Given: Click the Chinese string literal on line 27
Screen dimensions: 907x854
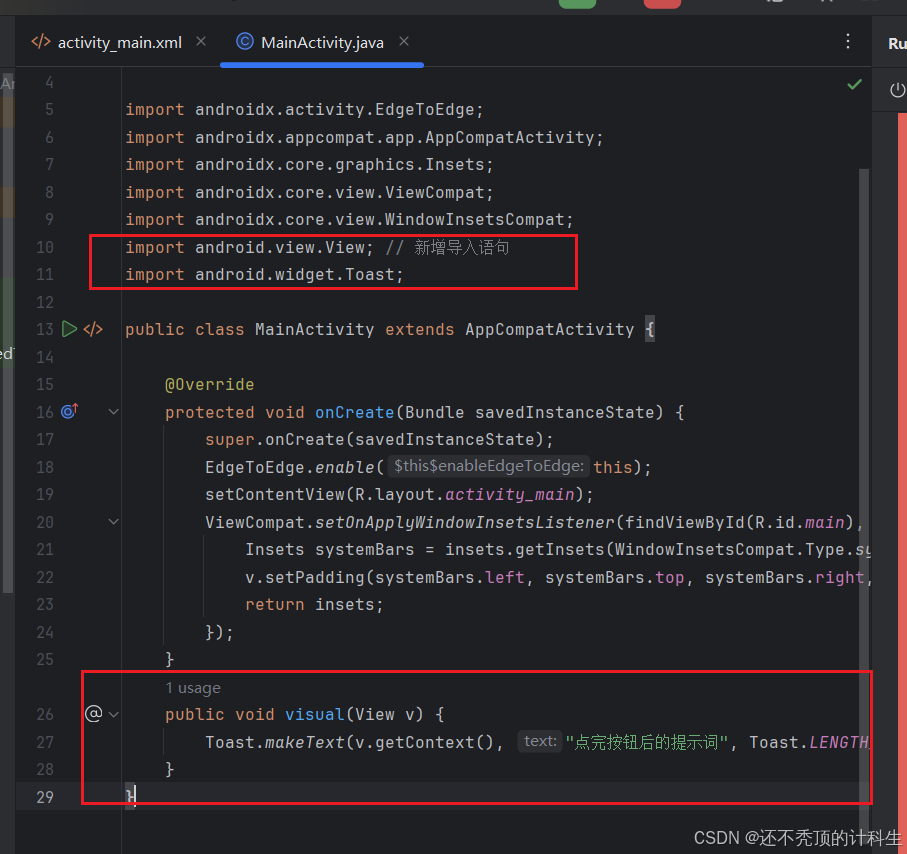Looking at the screenshot, I should click(646, 742).
